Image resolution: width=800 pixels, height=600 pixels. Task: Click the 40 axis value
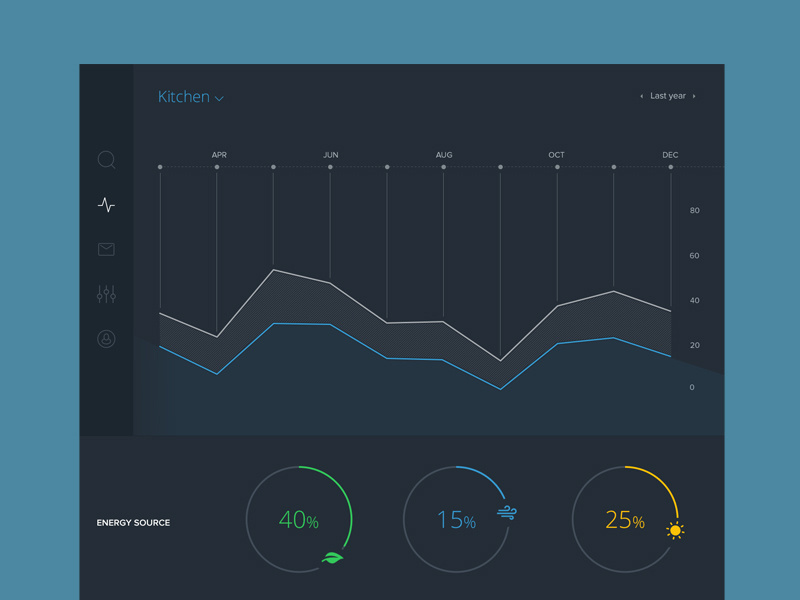click(694, 300)
